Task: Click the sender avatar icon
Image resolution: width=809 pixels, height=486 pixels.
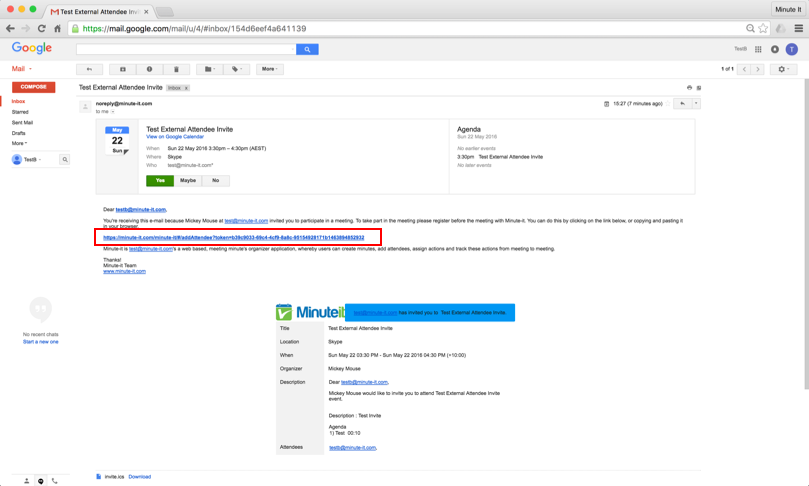Action: point(85,107)
